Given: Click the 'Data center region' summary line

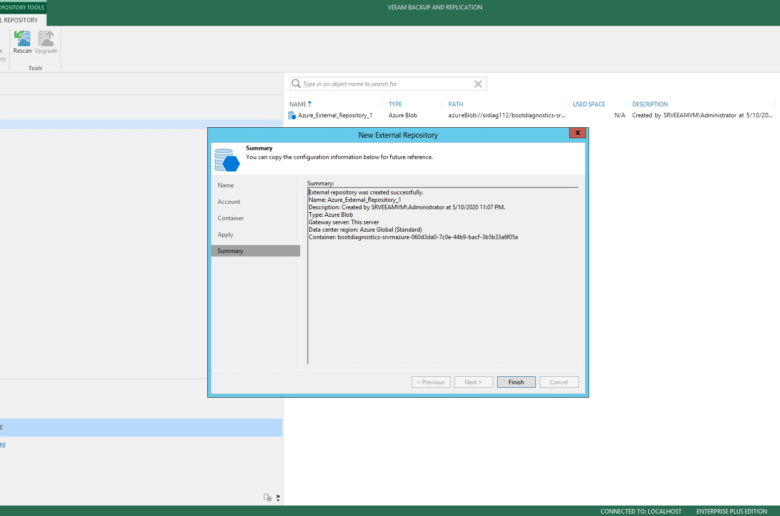Looking at the screenshot, I should tap(365, 229).
